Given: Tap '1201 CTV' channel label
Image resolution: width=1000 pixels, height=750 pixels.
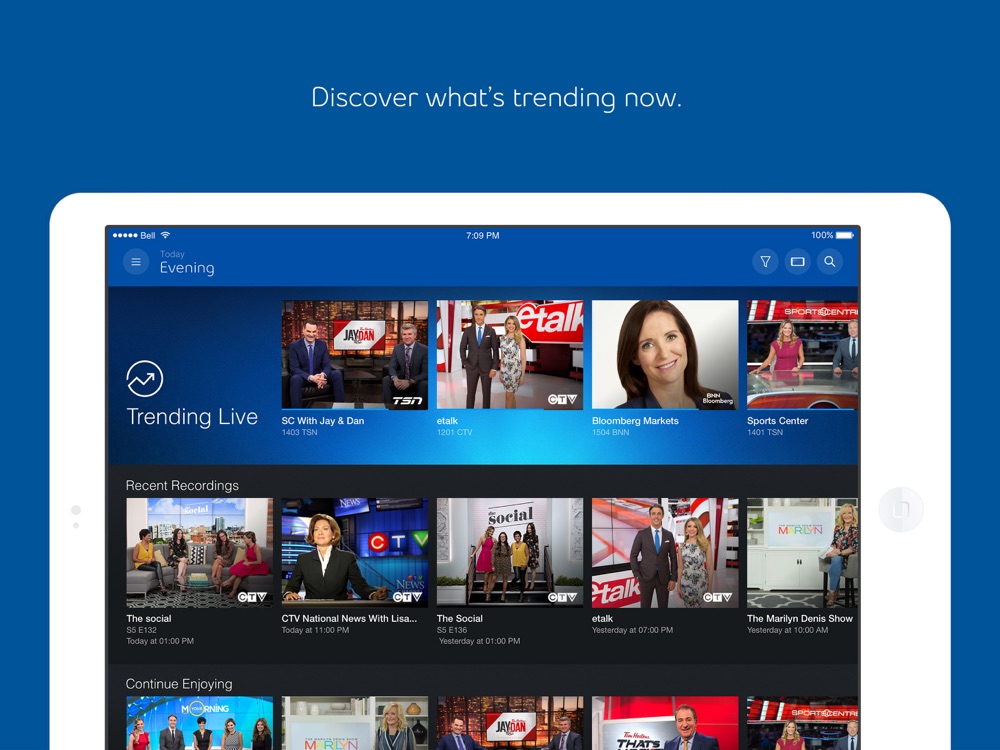Looking at the screenshot, I should click(x=455, y=432).
